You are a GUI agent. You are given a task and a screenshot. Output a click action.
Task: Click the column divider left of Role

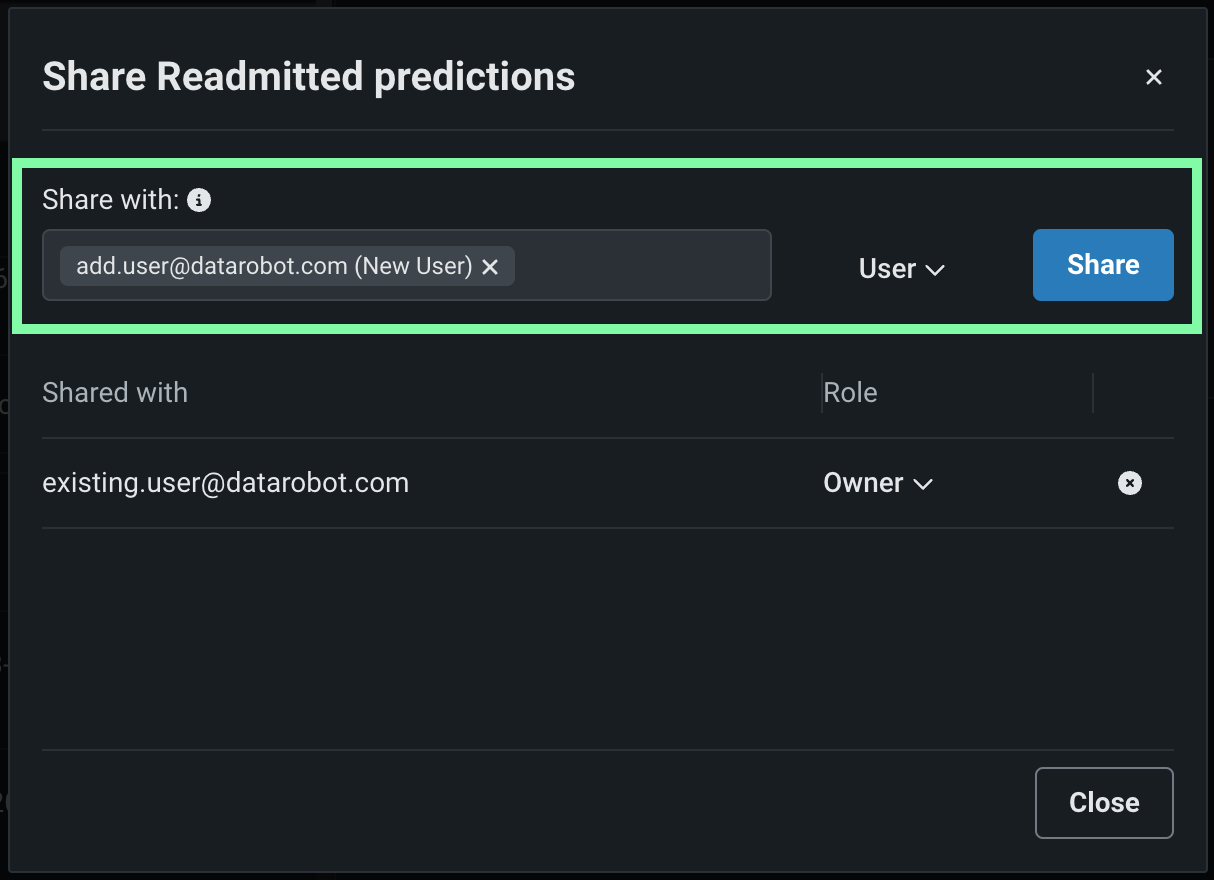[821, 393]
